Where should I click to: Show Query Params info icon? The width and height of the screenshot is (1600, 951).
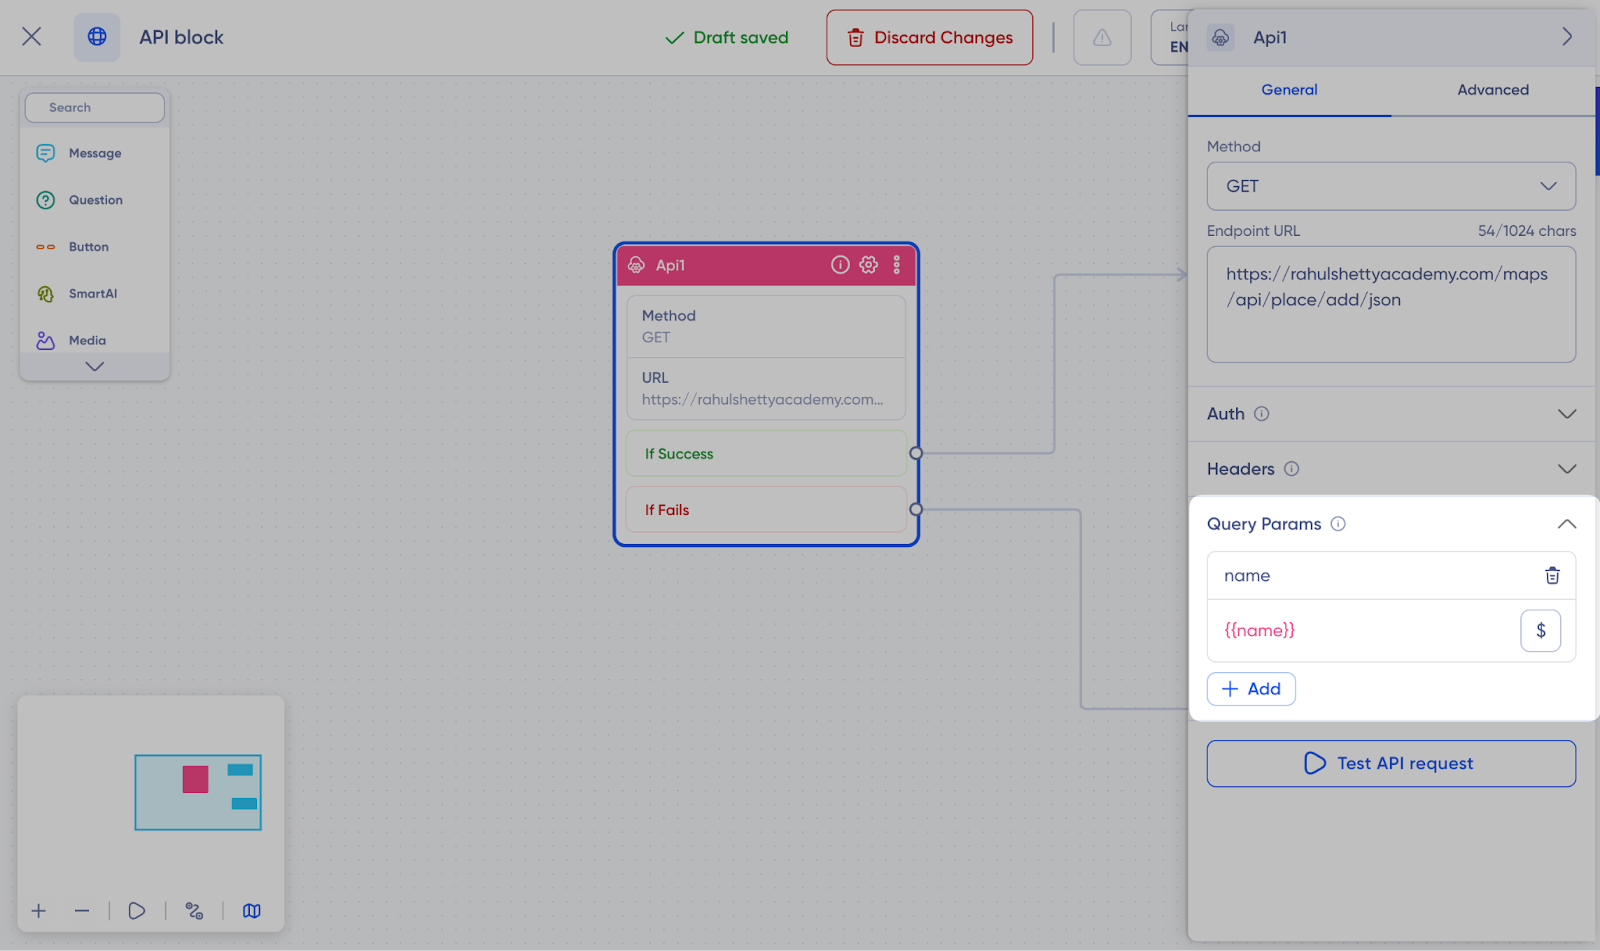(1338, 524)
